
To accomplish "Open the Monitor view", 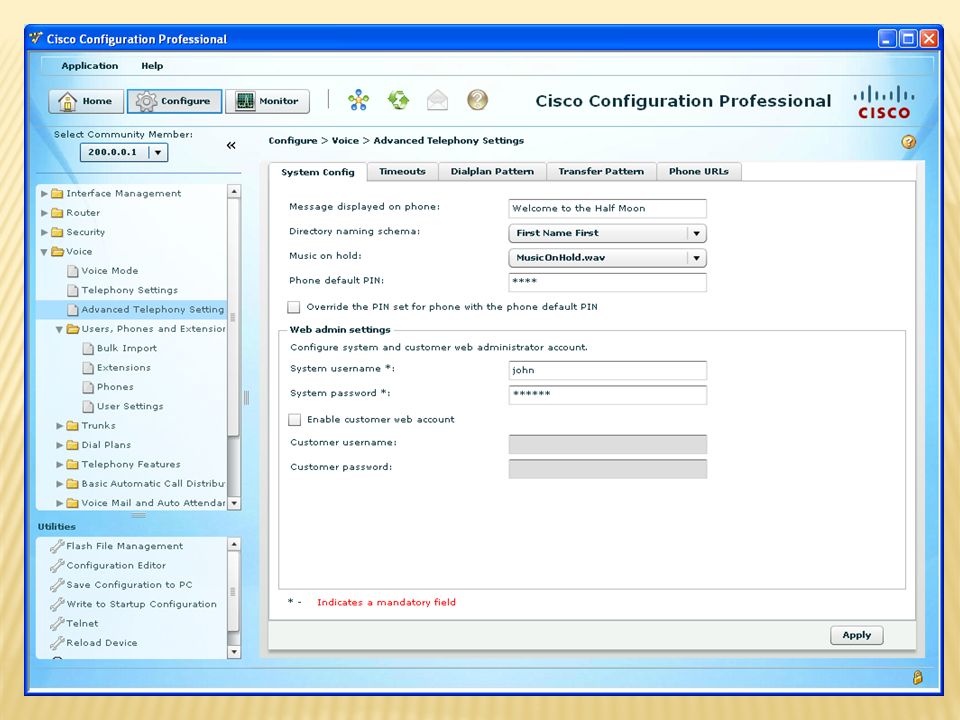I will coord(268,101).
